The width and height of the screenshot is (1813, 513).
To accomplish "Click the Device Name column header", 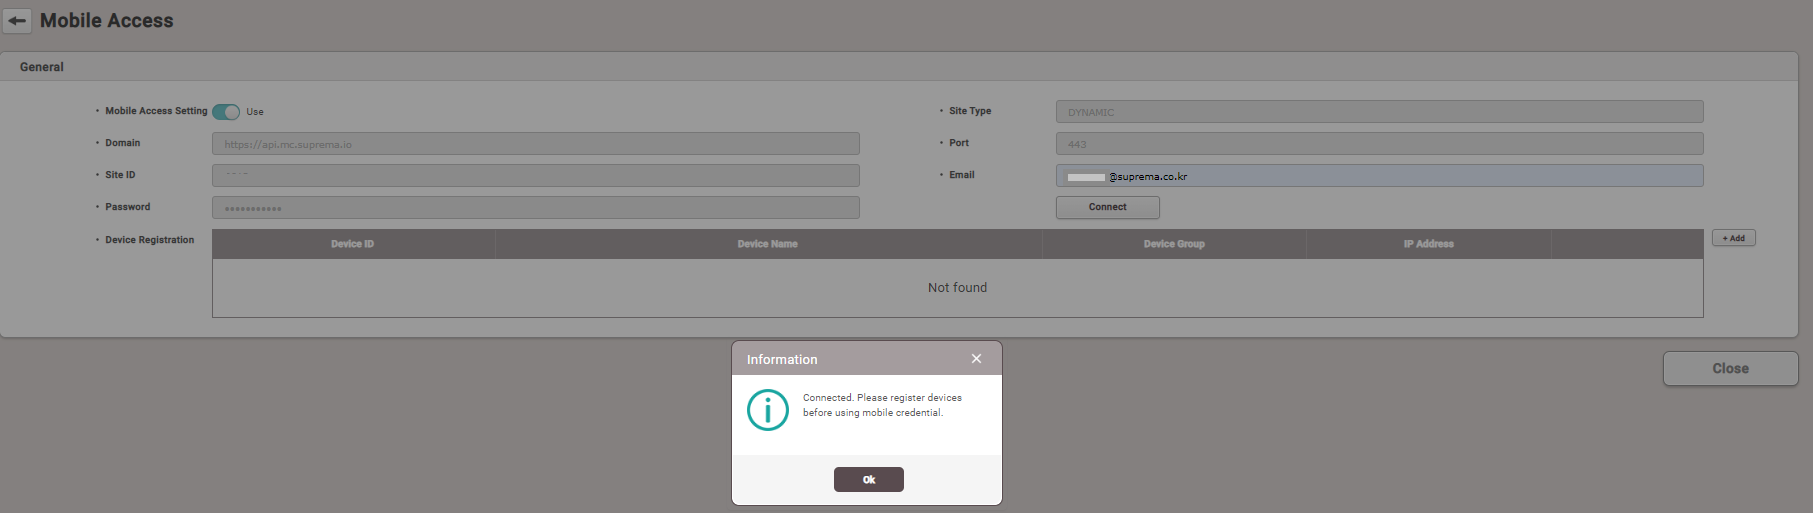I will point(767,244).
